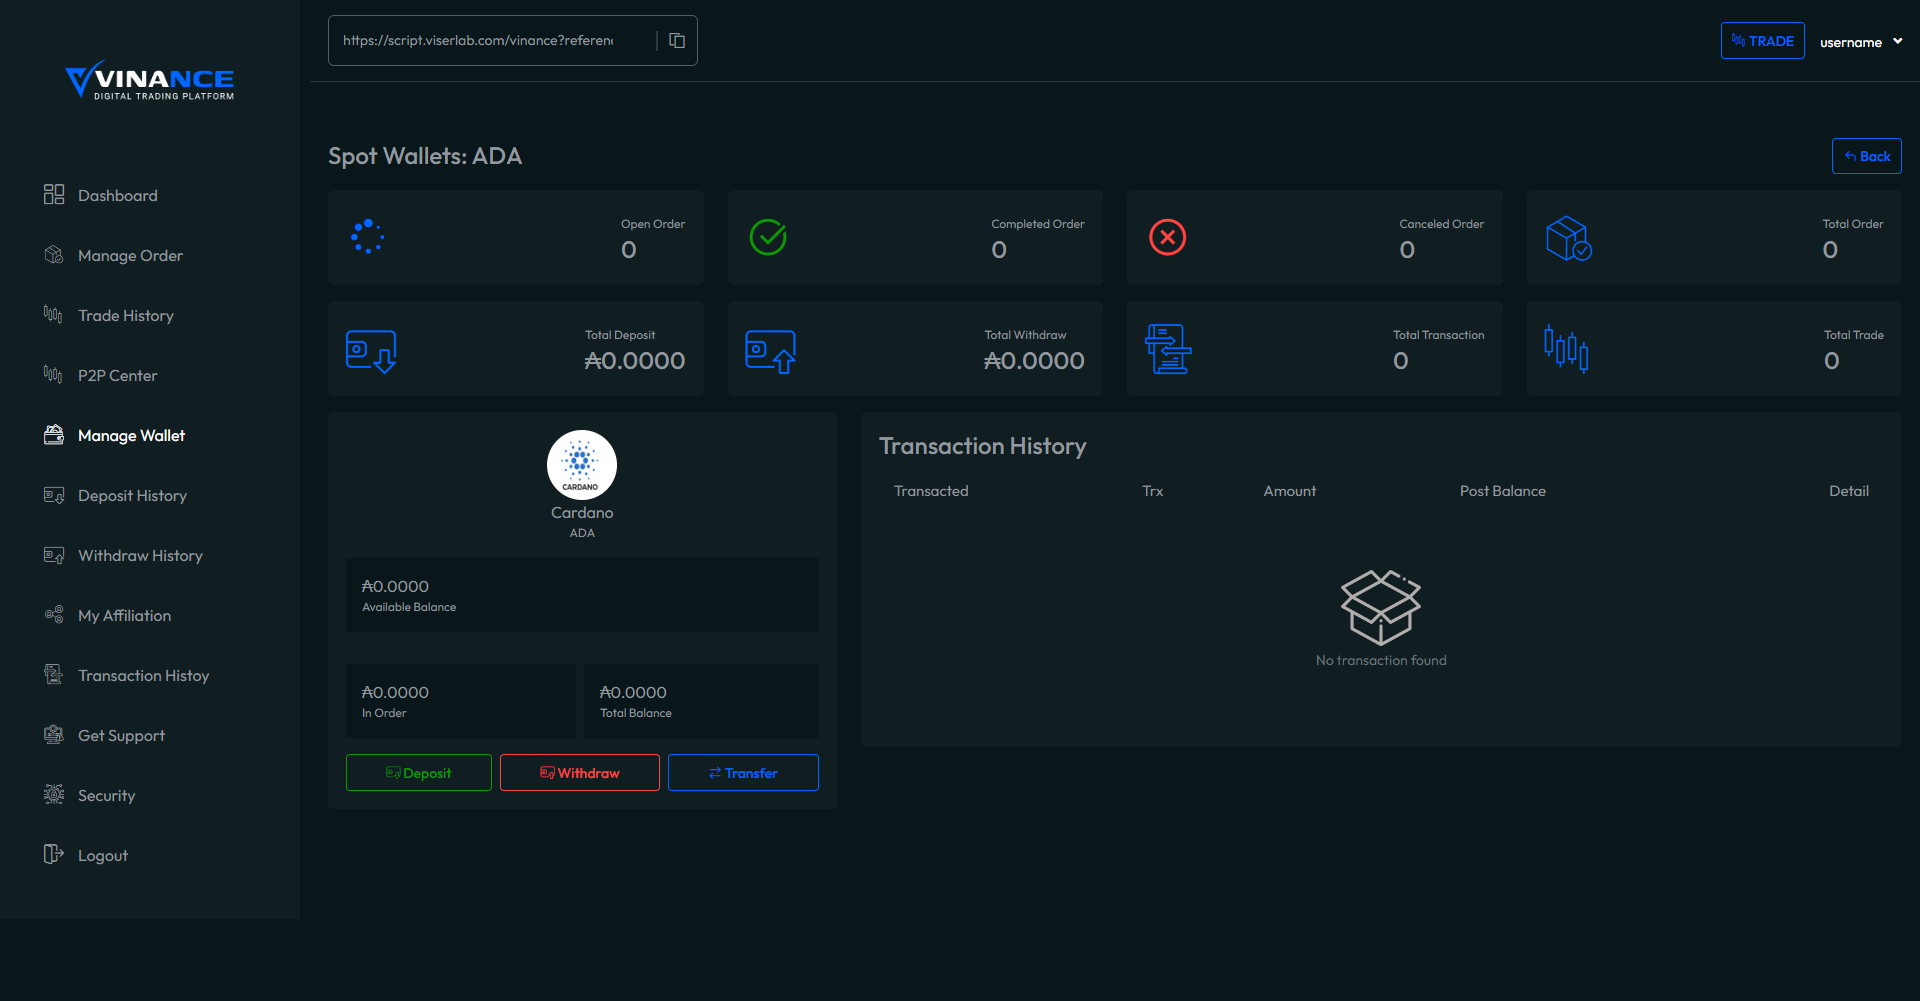Click the Total Deposit wallet icon
Screen dimensions: 1920x1001
[371, 351]
